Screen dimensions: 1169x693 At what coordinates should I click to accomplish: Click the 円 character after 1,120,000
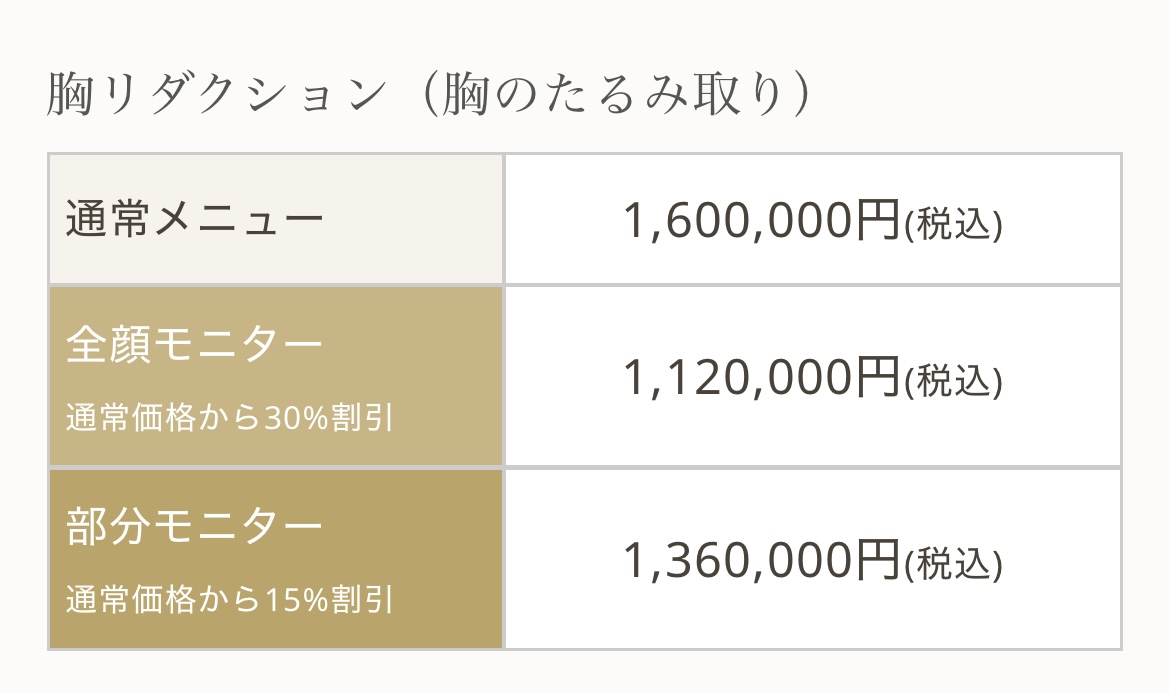click(878, 378)
